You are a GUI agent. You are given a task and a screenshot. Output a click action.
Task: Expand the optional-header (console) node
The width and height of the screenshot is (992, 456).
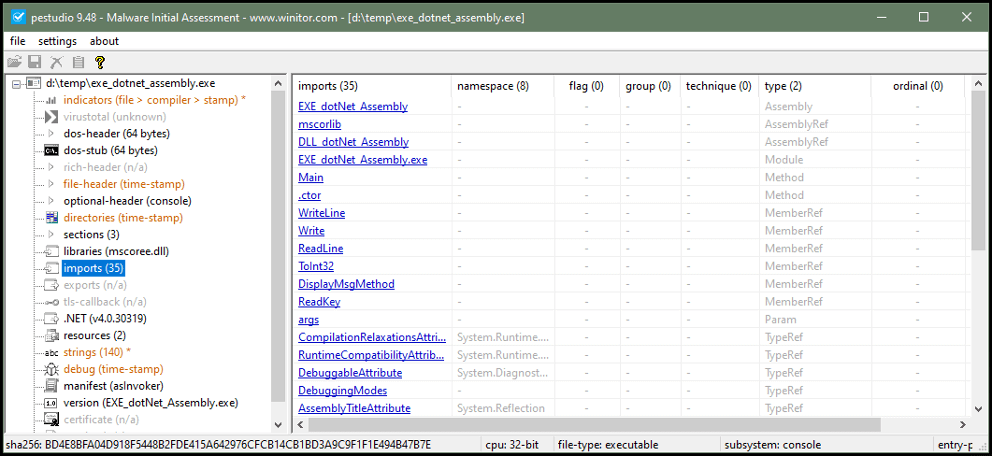point(51,201)
